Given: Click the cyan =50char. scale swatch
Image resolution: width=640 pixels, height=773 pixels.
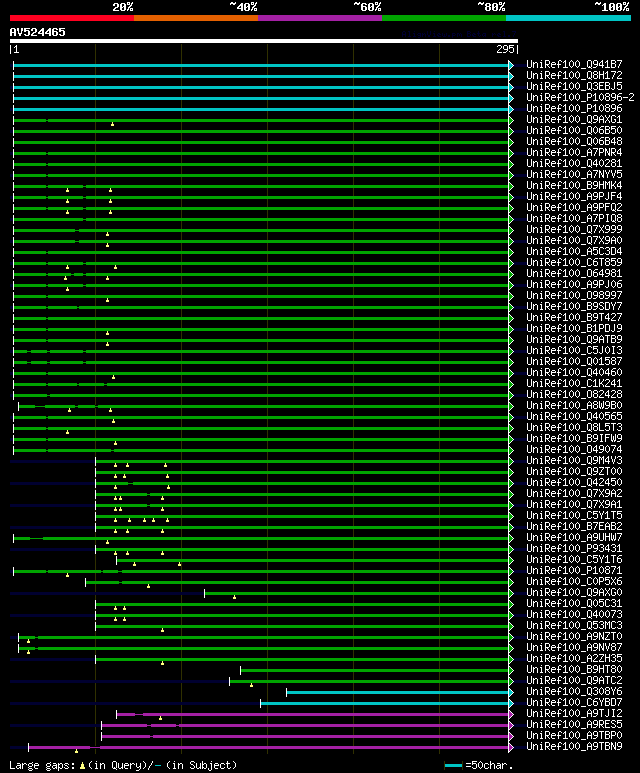Looking at the screenshot, I should tap(453, 766).
